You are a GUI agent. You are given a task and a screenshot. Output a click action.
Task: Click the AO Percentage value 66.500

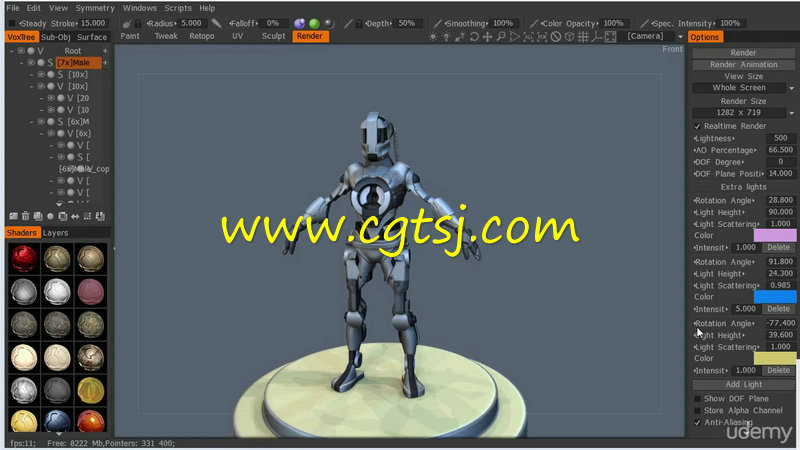tap(780, 150)
